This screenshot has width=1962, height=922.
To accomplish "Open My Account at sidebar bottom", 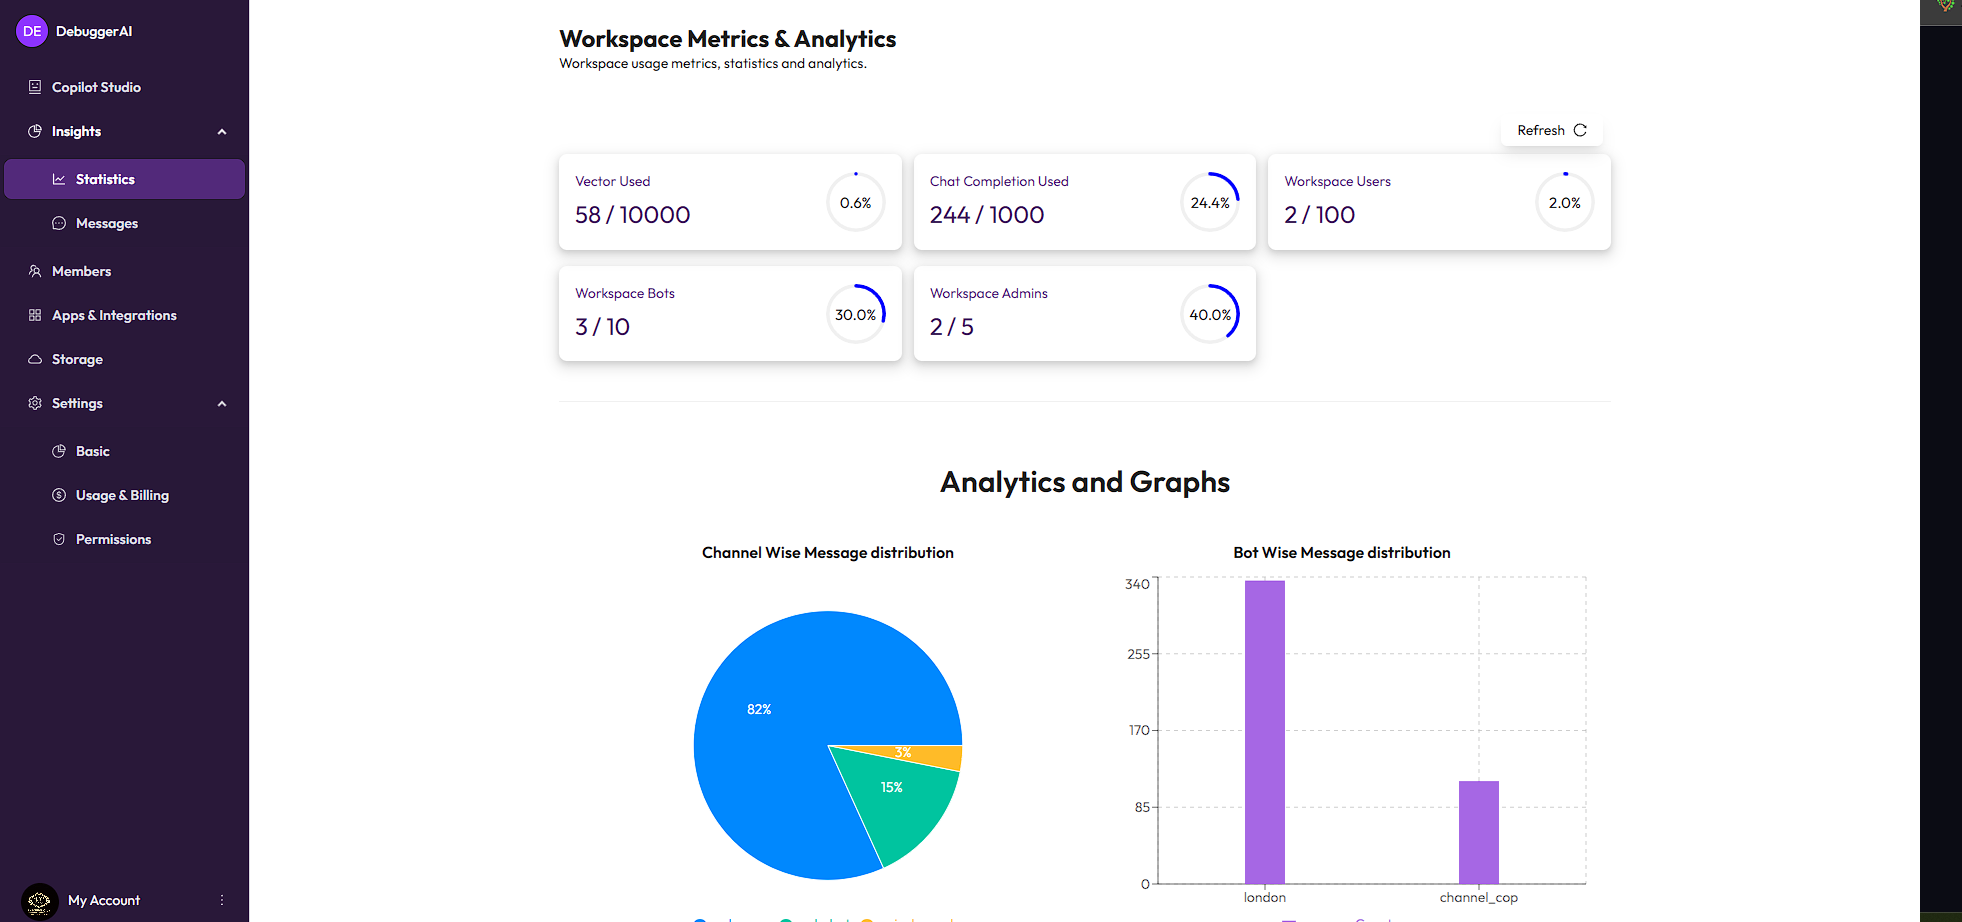I will pos(103,900).
